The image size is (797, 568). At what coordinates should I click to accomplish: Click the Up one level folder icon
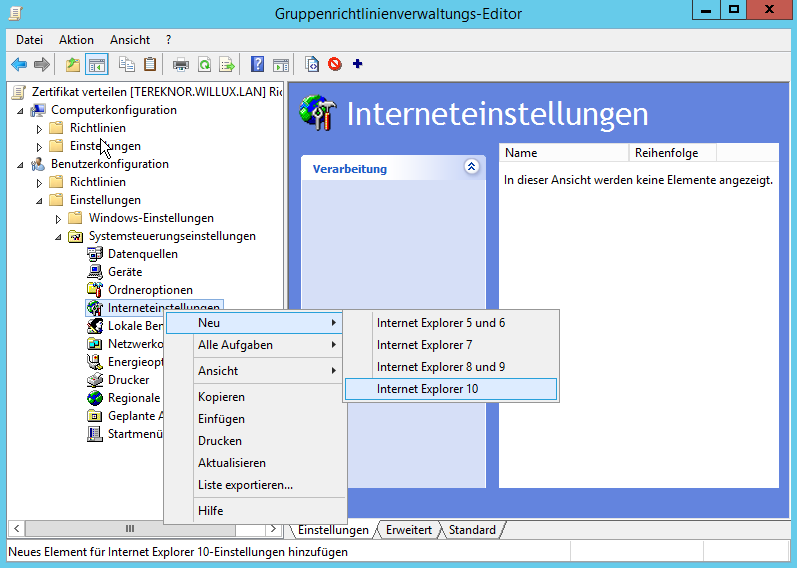point(73,65)
